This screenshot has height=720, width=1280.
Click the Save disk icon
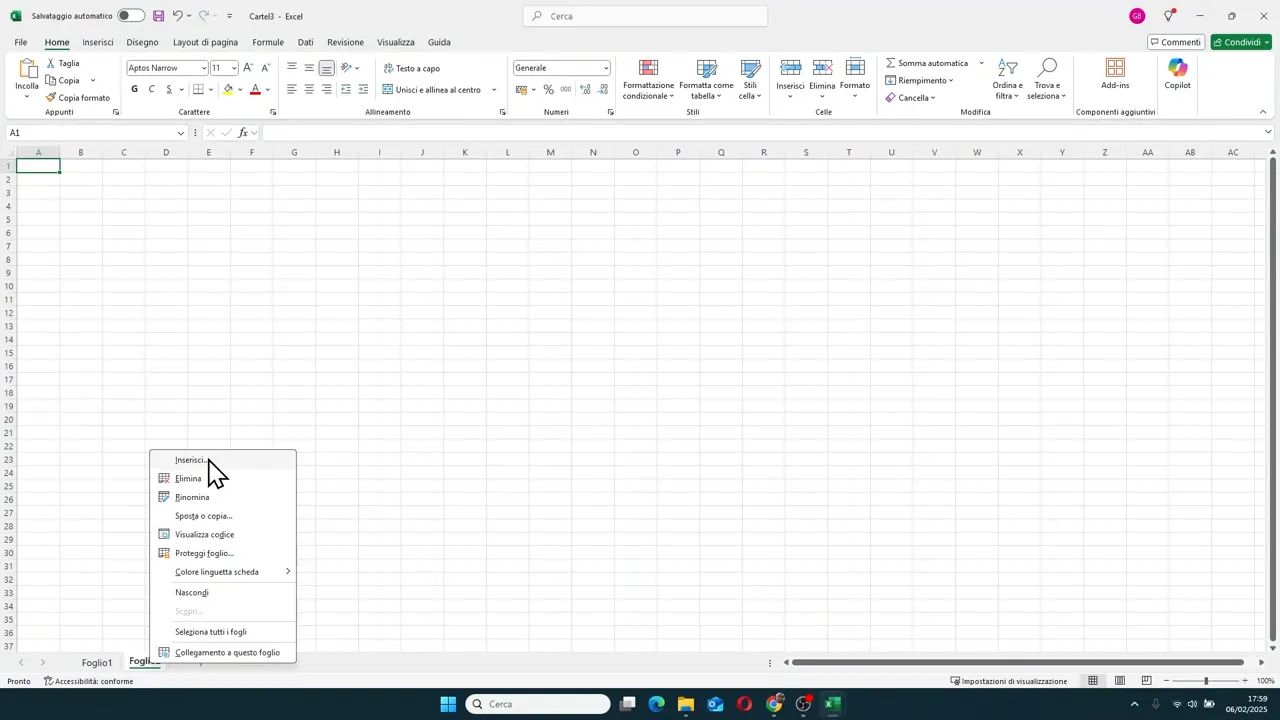158,16
